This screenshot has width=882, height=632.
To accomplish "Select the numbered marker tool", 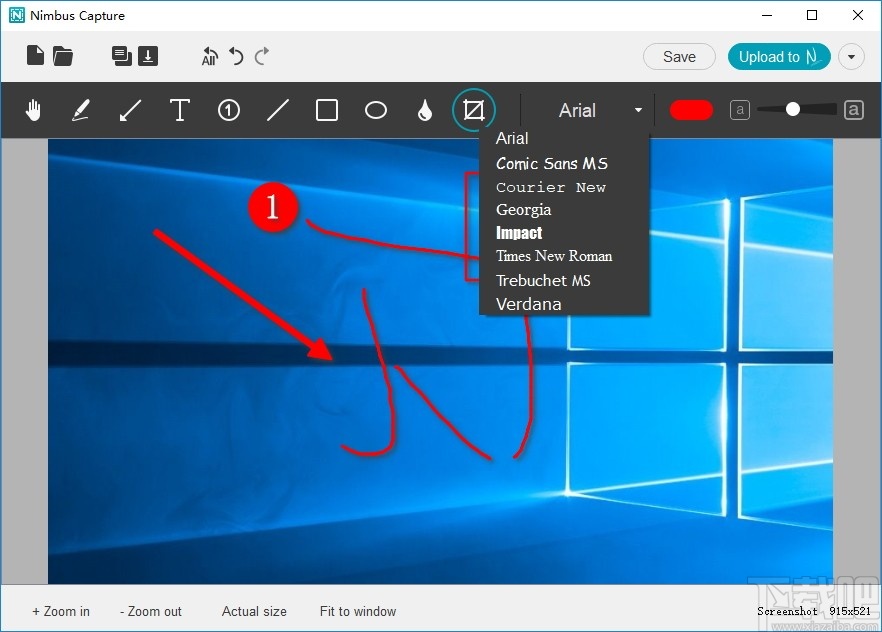I will pos(228,110).
